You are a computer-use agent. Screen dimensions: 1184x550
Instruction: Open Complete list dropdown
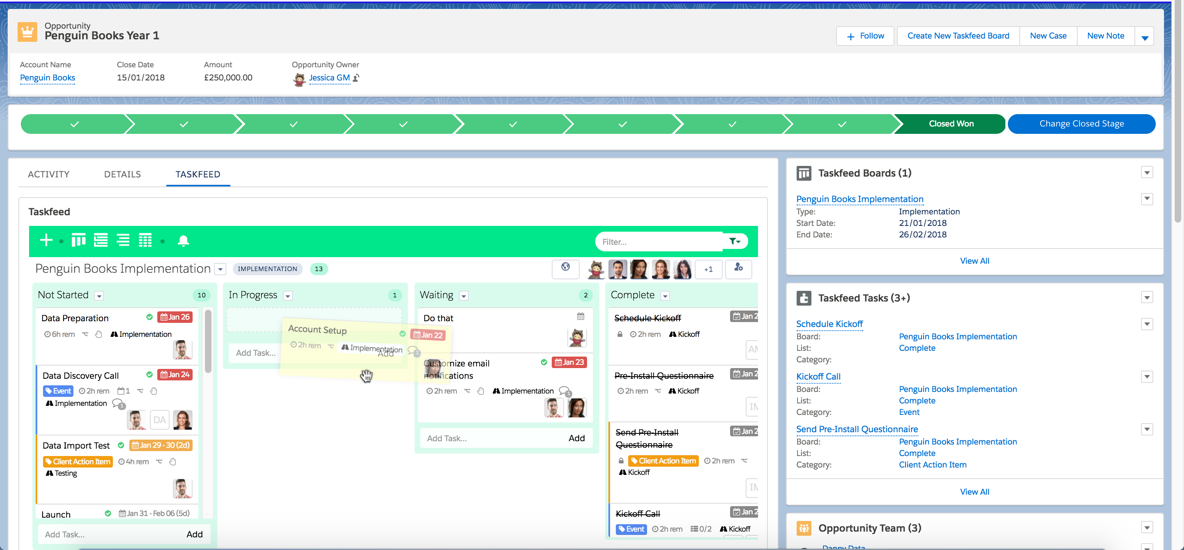point(665,295)
